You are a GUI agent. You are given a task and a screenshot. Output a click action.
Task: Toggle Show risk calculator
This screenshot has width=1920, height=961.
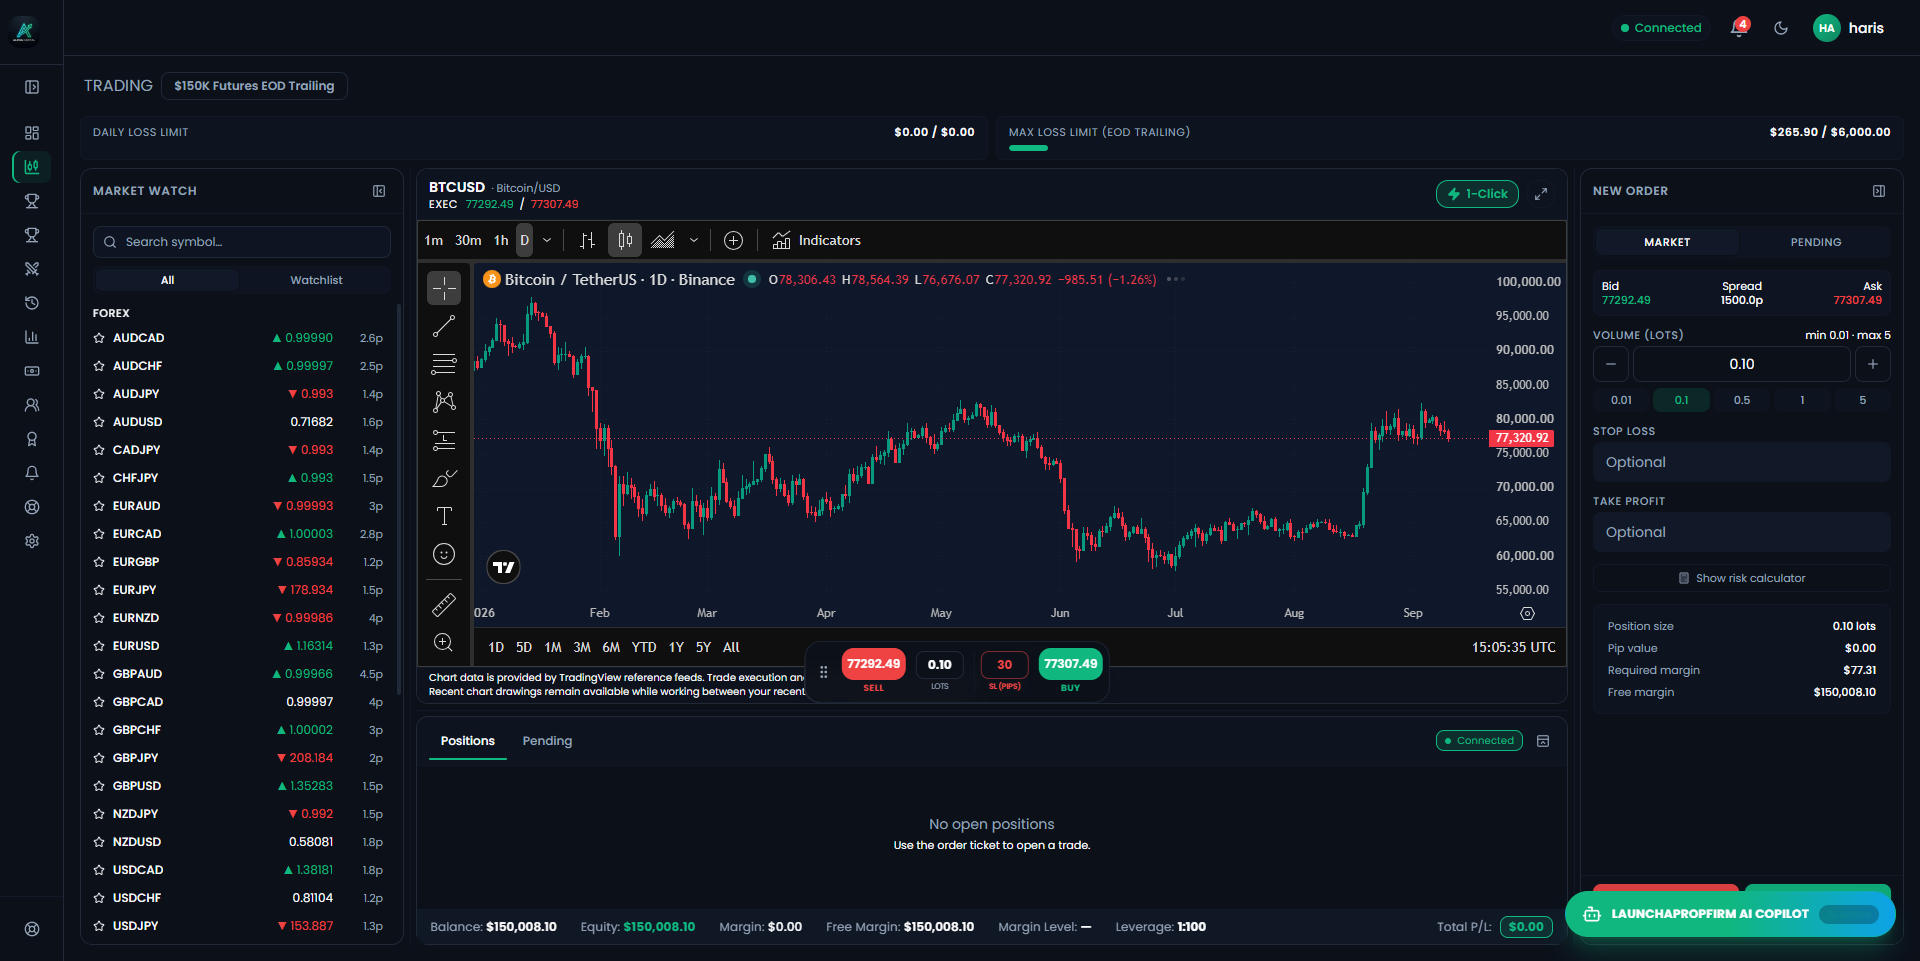(x=1742, y=578)
